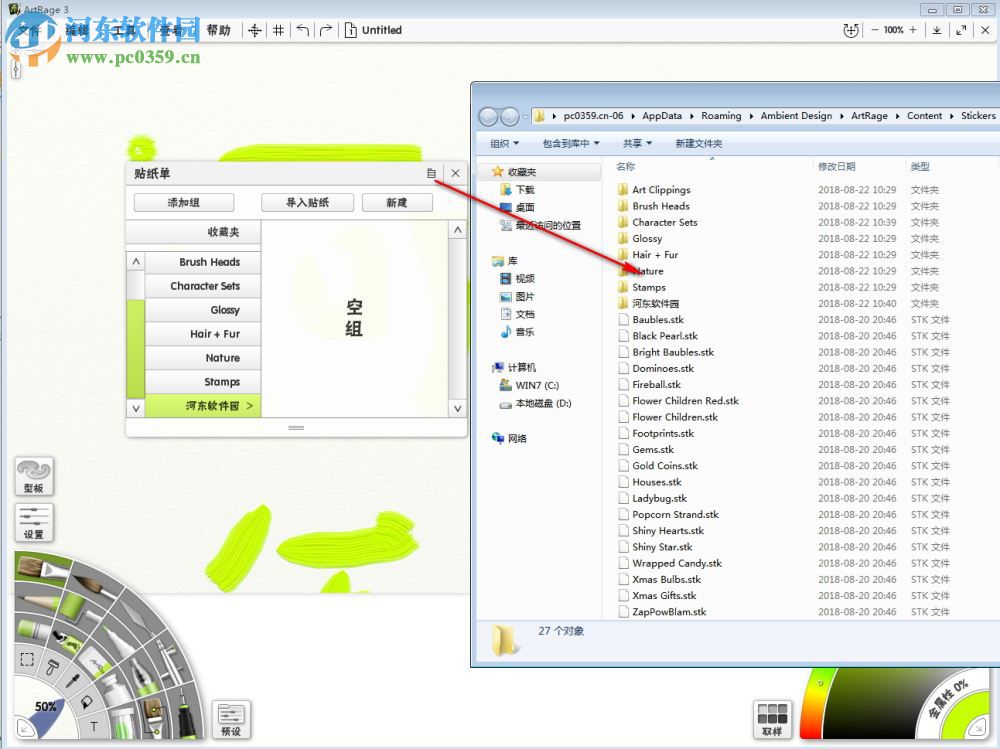Open the 型板 stencils panel
This screenshot has width=1000, height=749.
[34, 477]
